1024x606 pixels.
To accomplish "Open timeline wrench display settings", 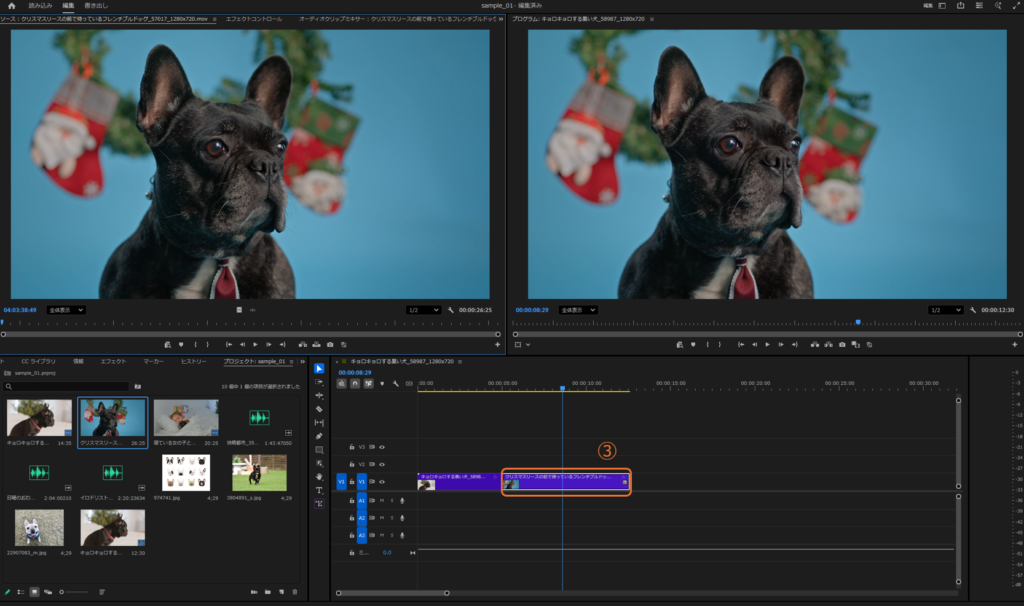I will coord(396,383).
